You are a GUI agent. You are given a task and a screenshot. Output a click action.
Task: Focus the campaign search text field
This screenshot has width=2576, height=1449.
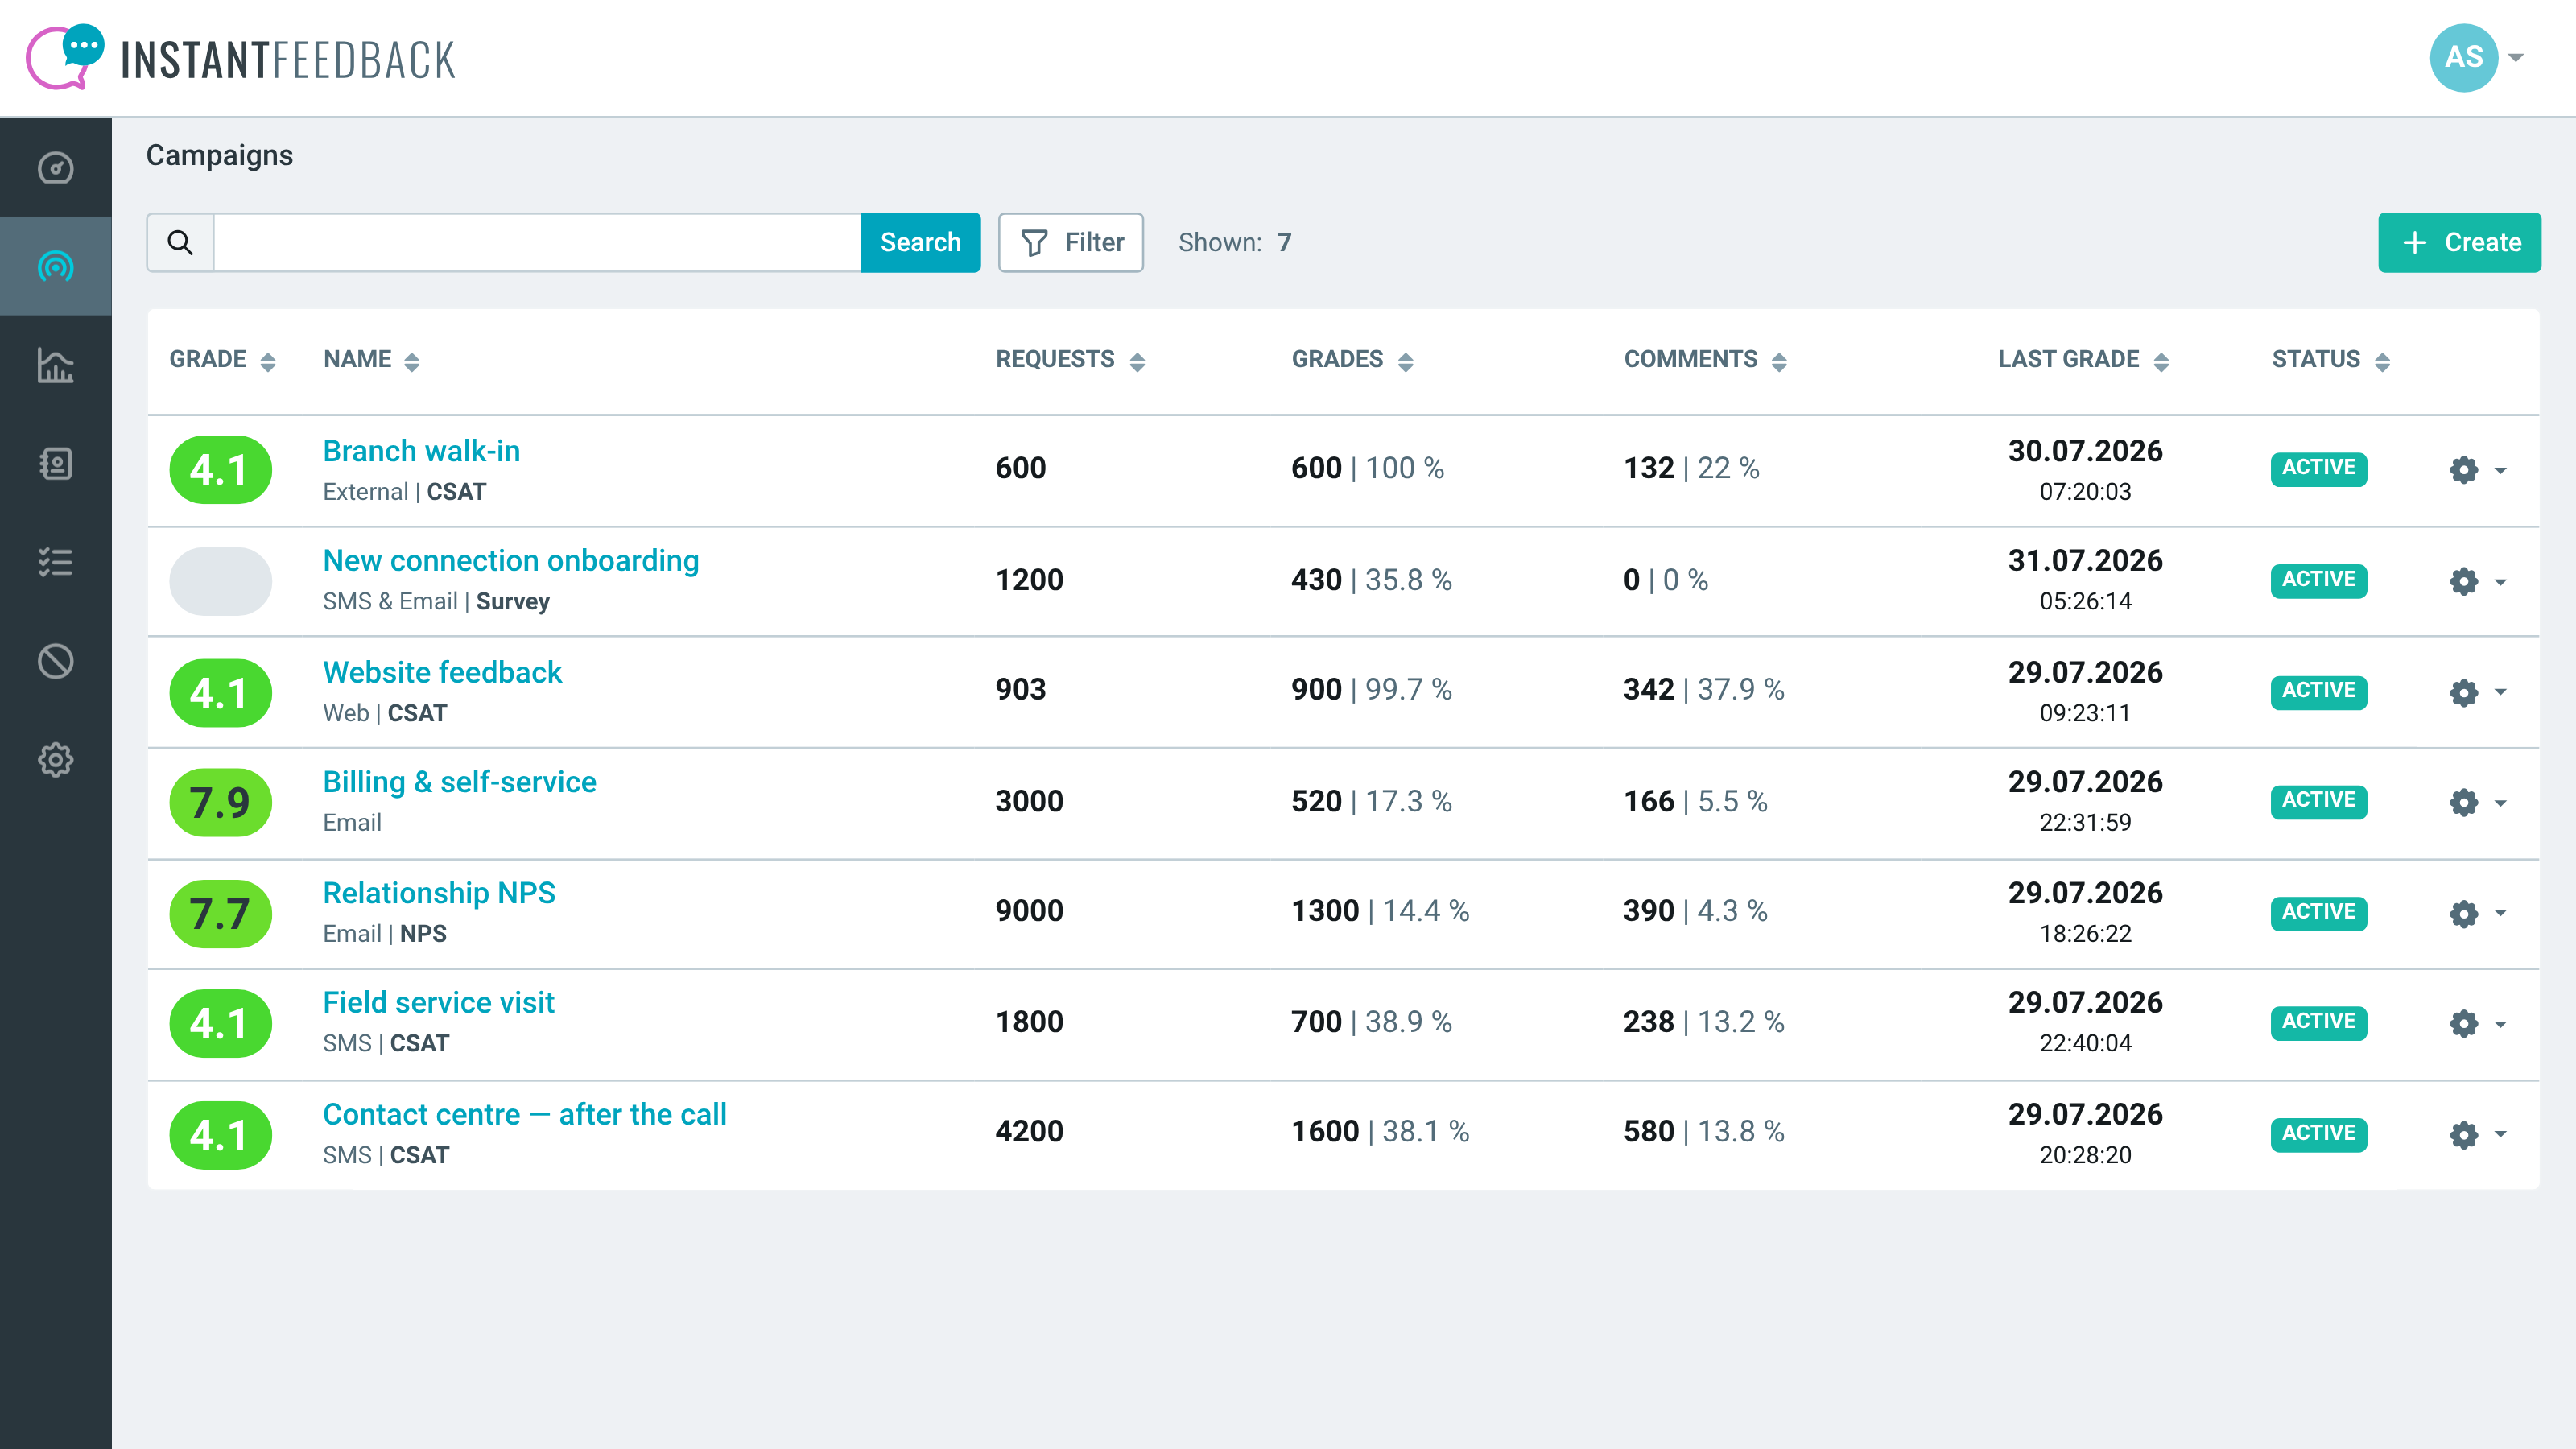tap(537, 242)
